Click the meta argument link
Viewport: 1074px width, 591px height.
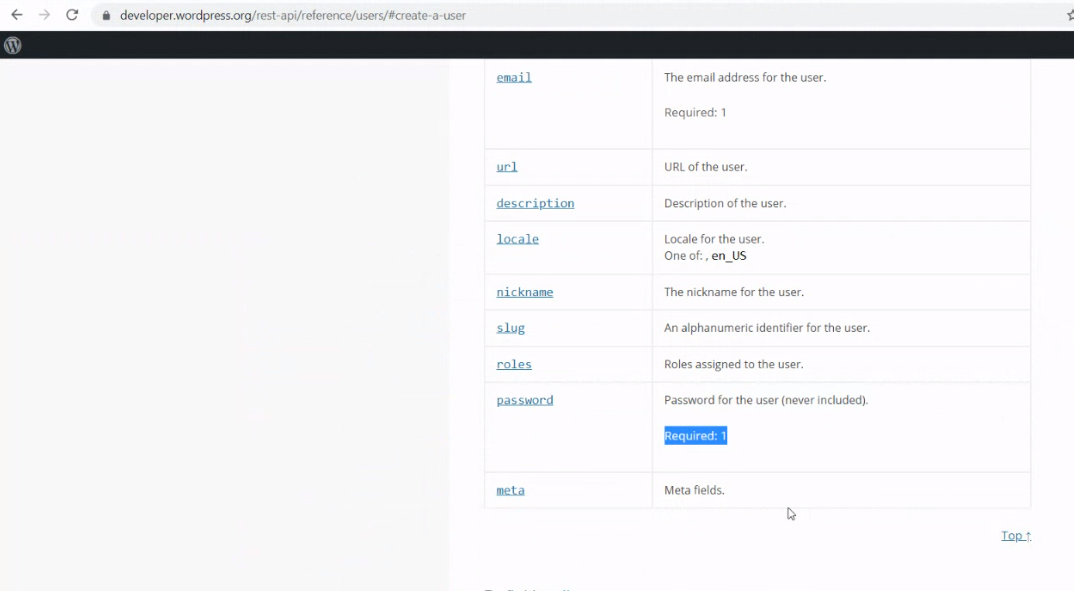tap(510, 490)
